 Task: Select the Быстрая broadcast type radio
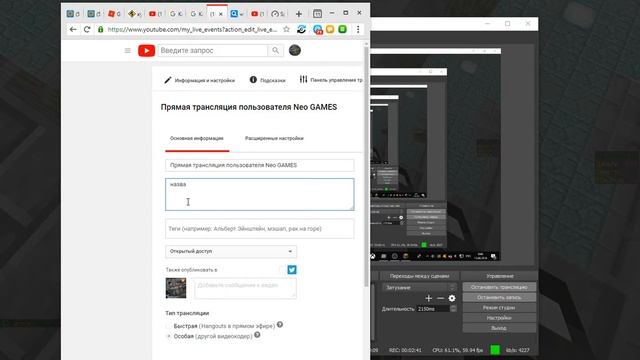[x=169, y=326]
